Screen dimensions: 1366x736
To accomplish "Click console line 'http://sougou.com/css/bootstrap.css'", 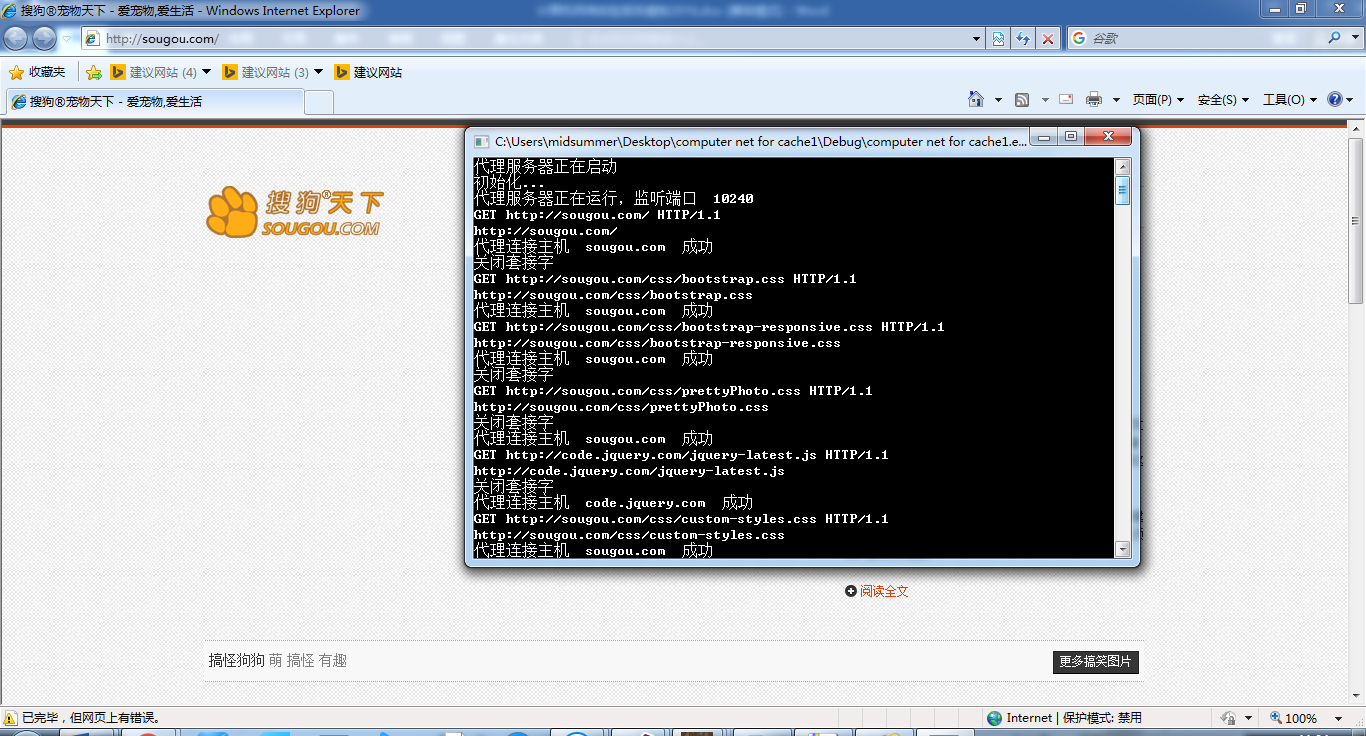I will pos(613,295).
